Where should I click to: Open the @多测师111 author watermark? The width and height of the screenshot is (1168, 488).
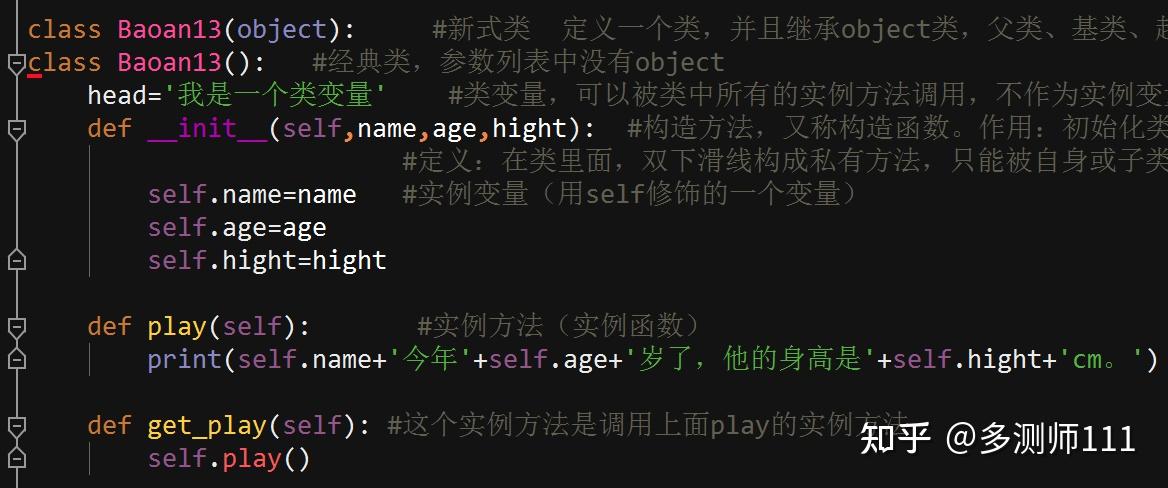click(x=1040, y=438)
